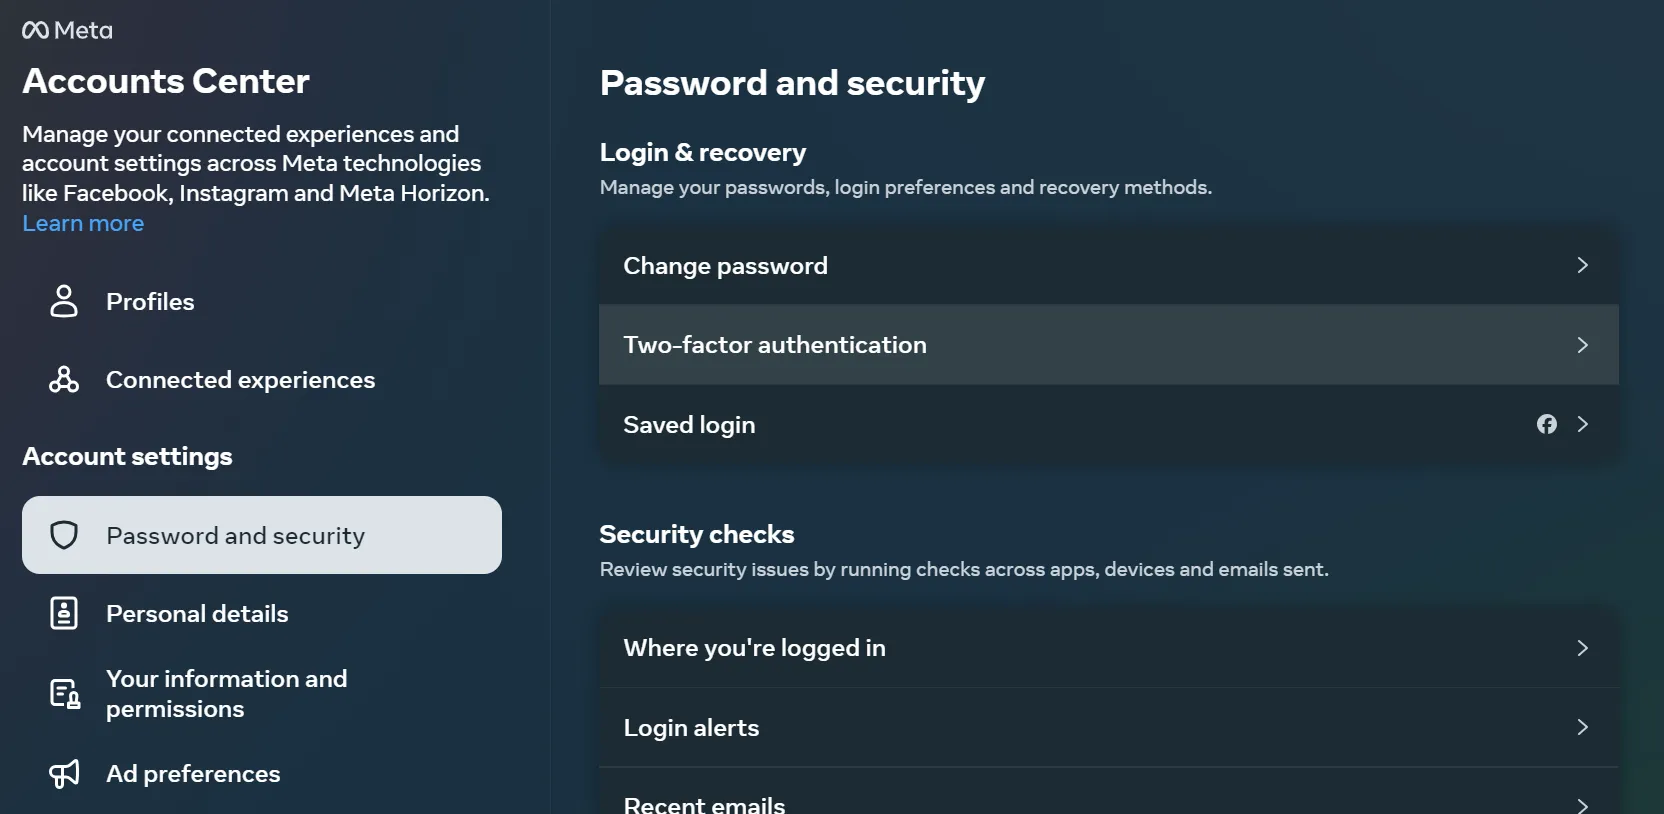Open Two-factor authentication via its arrow
The width and height of the screenshot is (1664, 814).
click(x=1582, y=345)
